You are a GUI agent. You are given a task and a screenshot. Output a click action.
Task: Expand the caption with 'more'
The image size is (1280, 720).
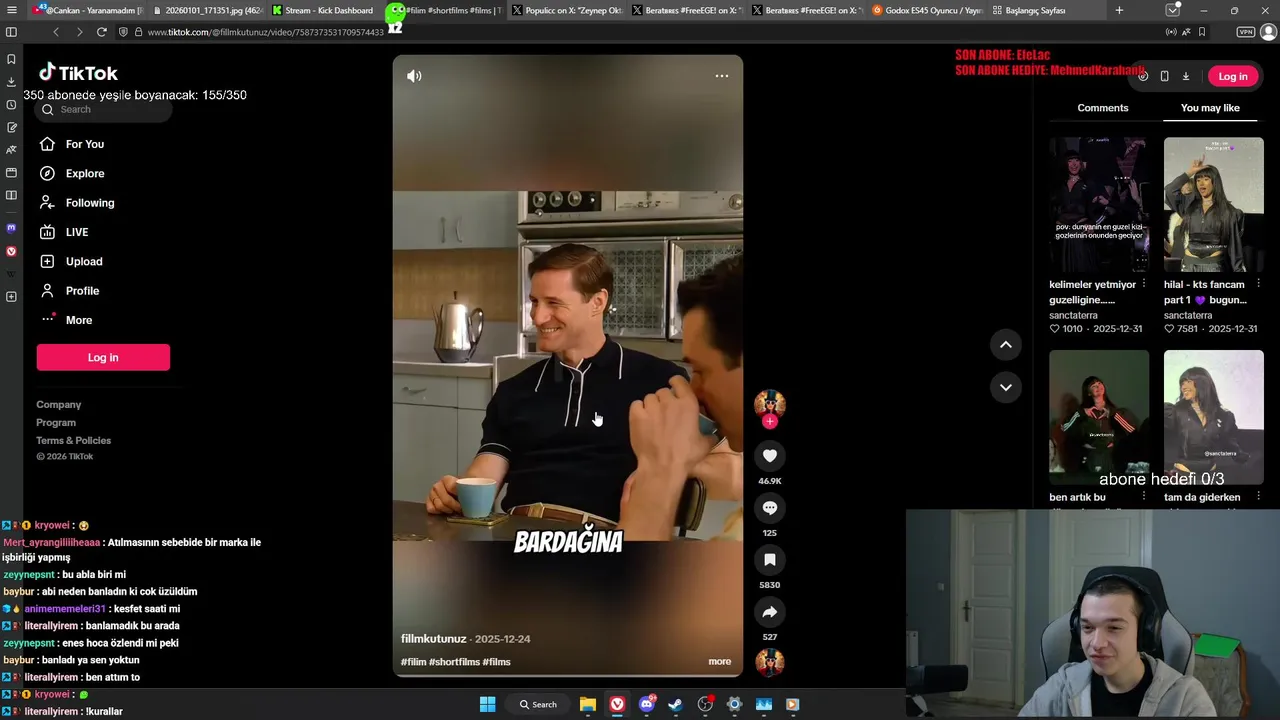[x=719, y=662]
